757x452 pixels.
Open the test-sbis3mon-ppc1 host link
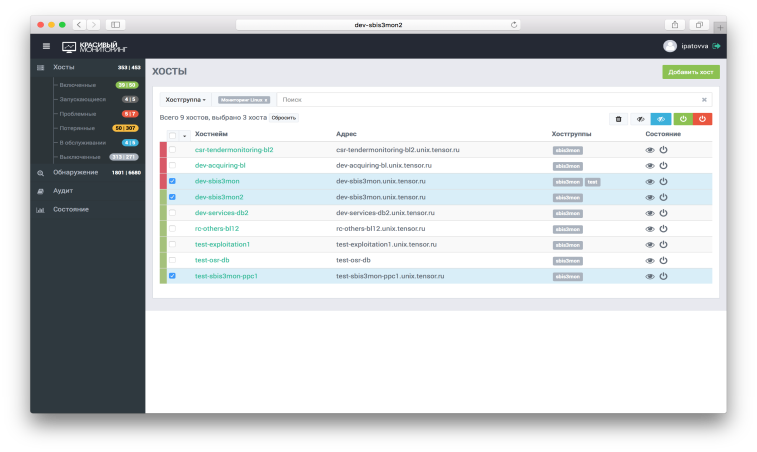[226, 276]
